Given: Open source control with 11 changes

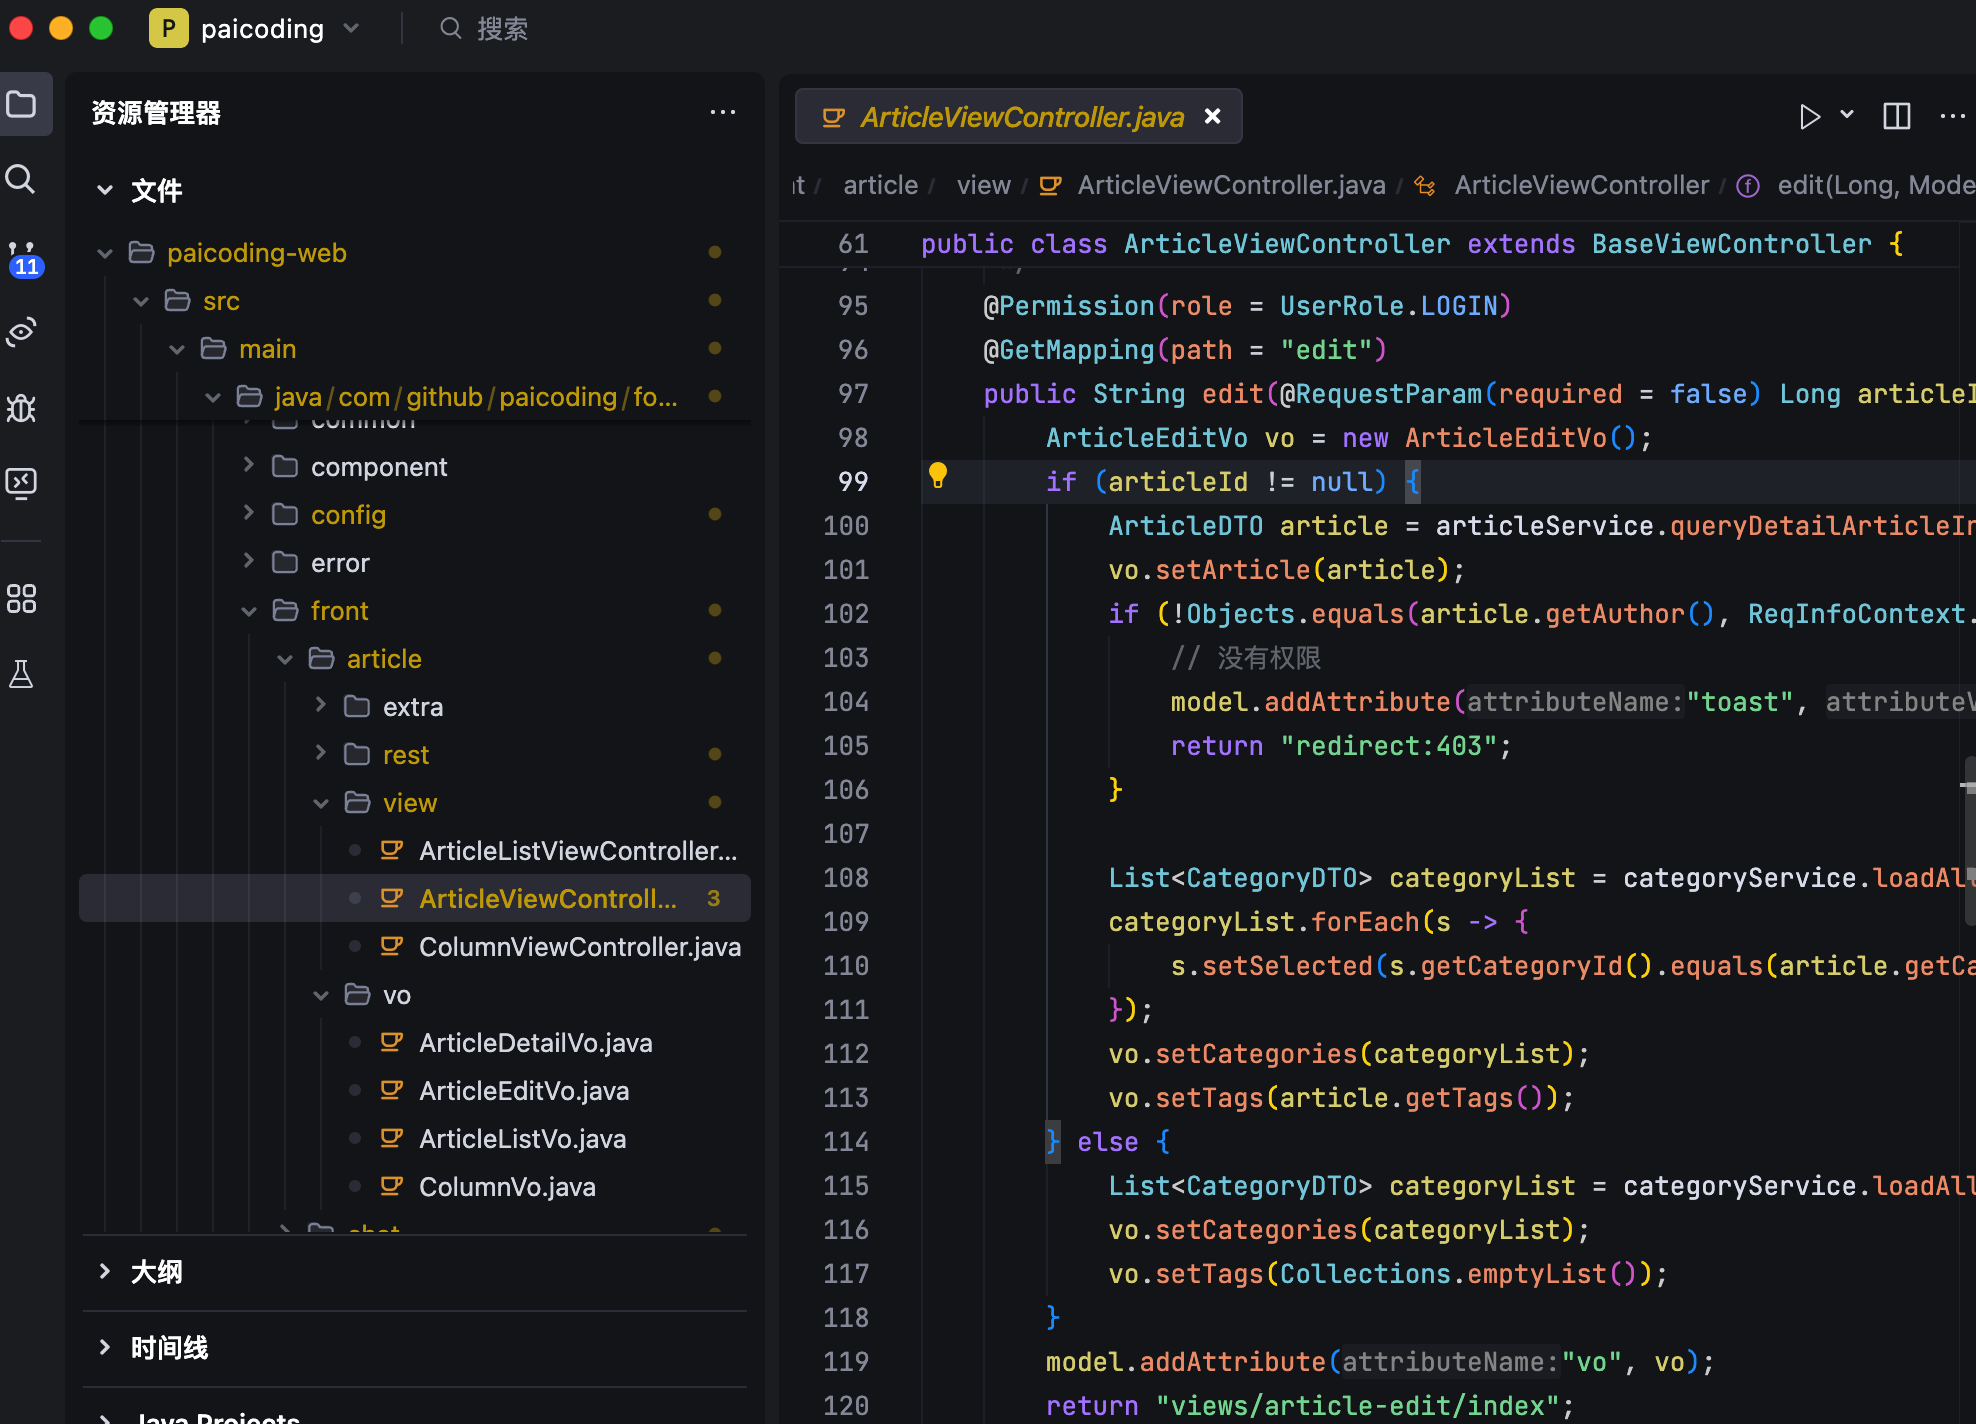Looking at the screenshot, I should [x=22, y=257].
